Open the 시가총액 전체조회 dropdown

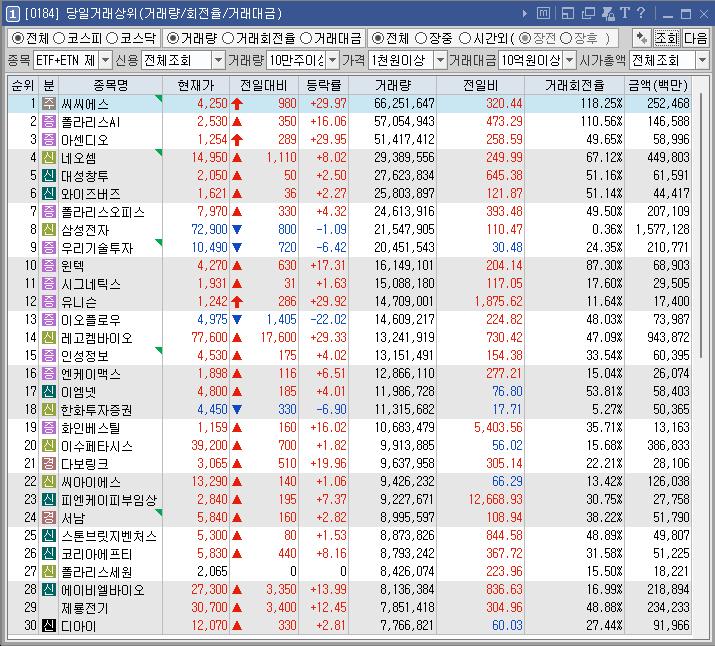click(702, 60)
